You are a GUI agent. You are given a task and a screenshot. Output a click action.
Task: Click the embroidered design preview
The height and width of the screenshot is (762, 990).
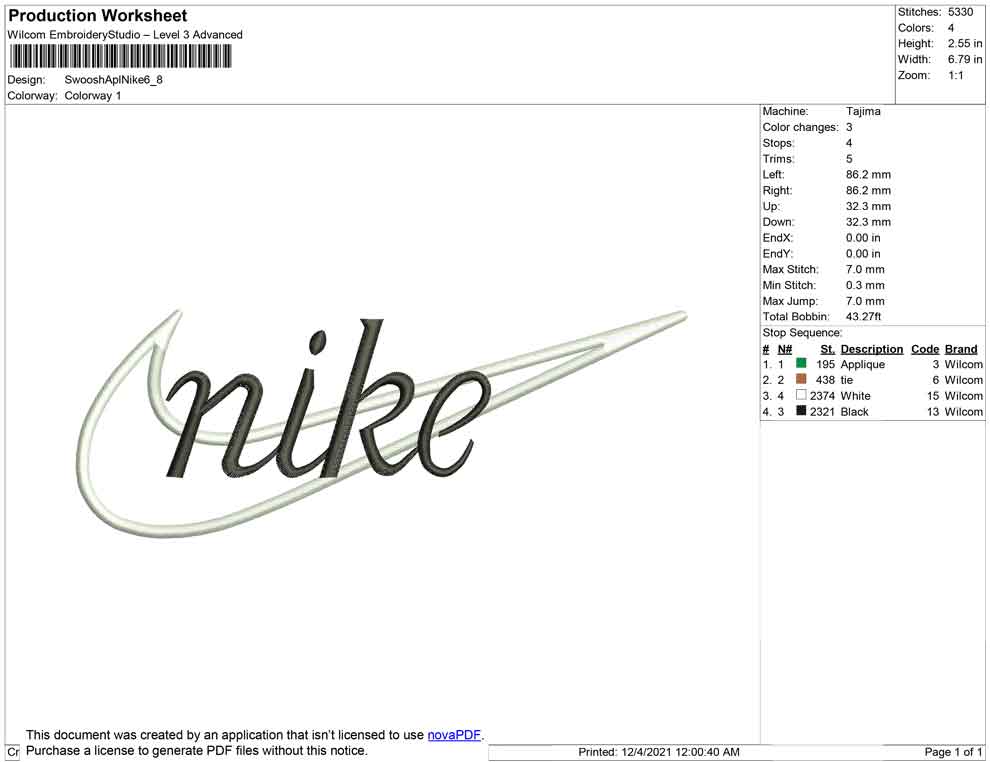(383, 423)
